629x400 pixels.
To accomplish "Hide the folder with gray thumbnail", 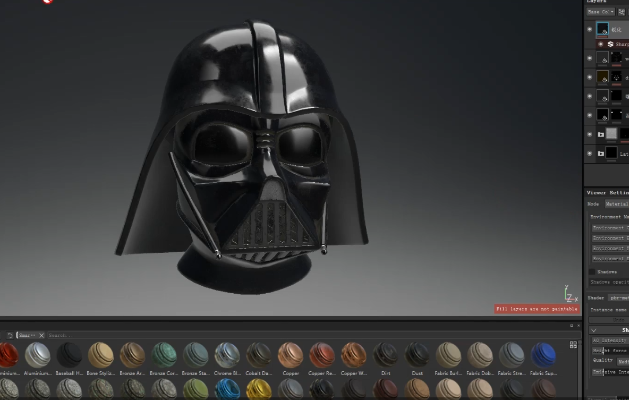I will coord(590,134).
